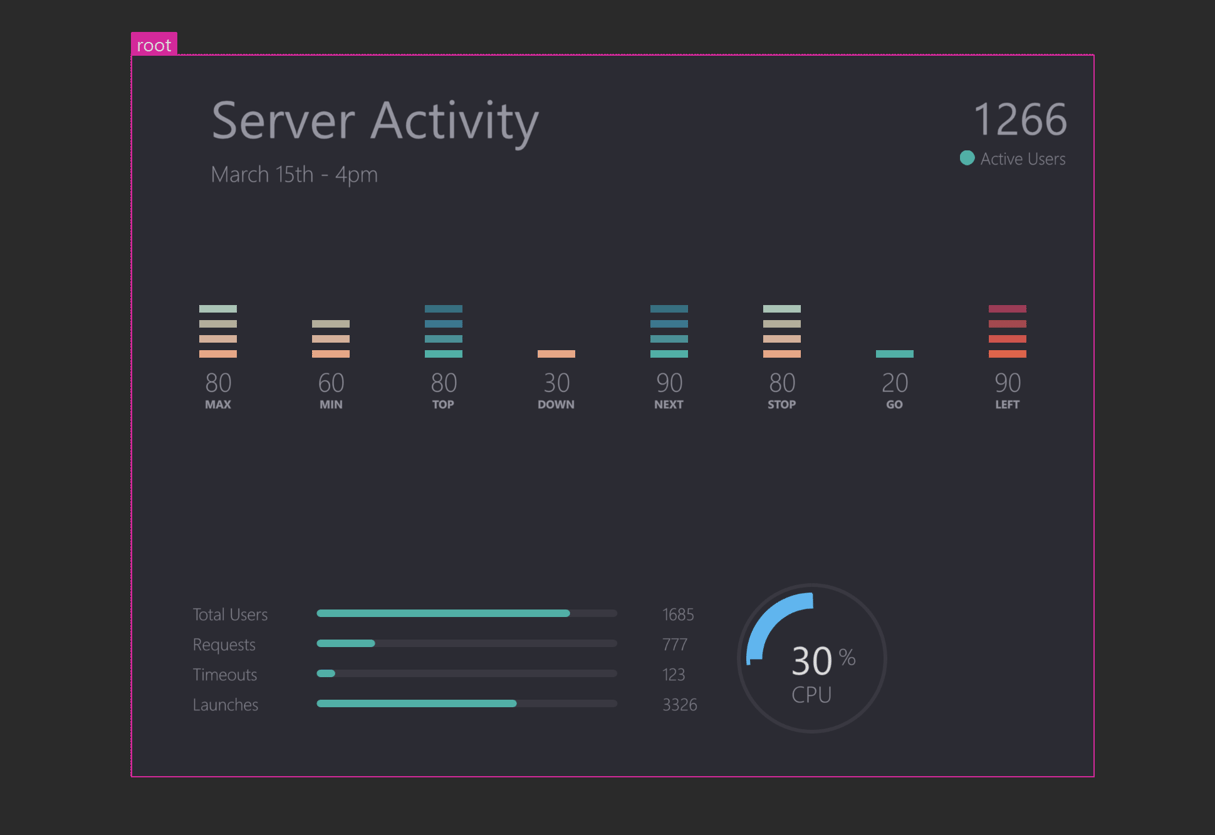The image size is (1215, 835).
Task: Click the teal Active Users indicator dot
Action: tap(967, 158)
